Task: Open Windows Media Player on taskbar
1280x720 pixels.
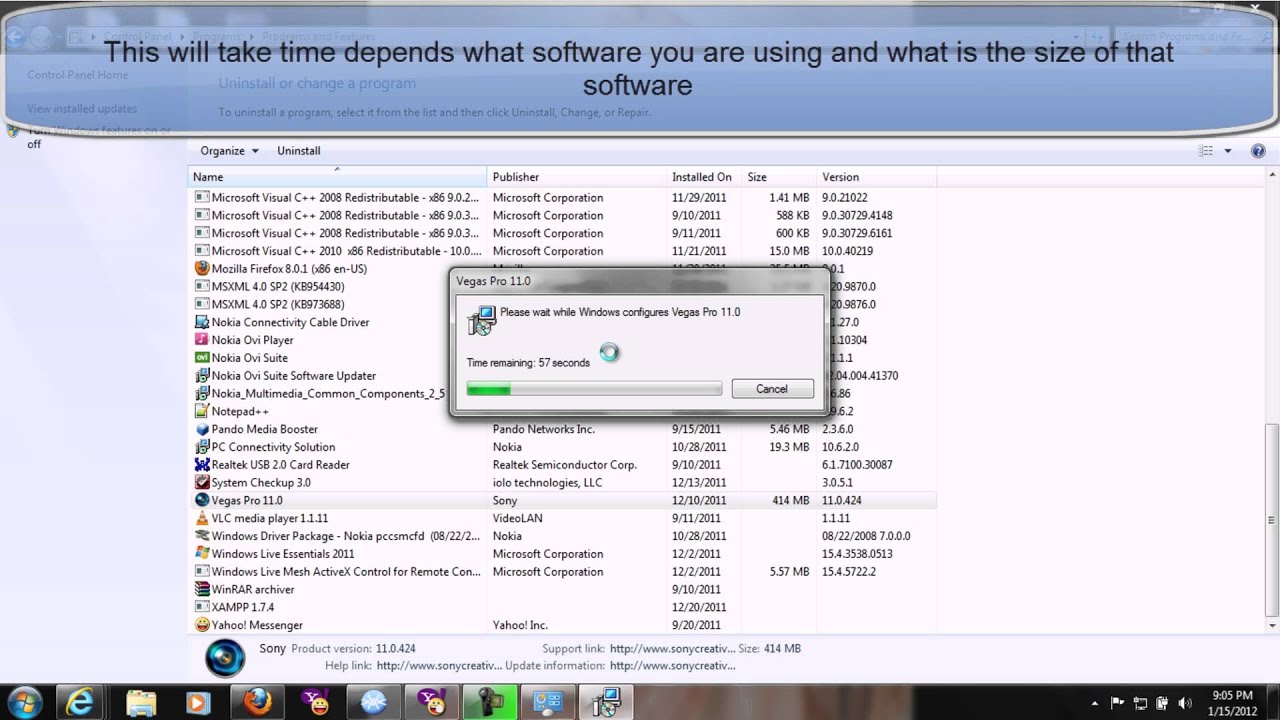Action: coord(199,703)
